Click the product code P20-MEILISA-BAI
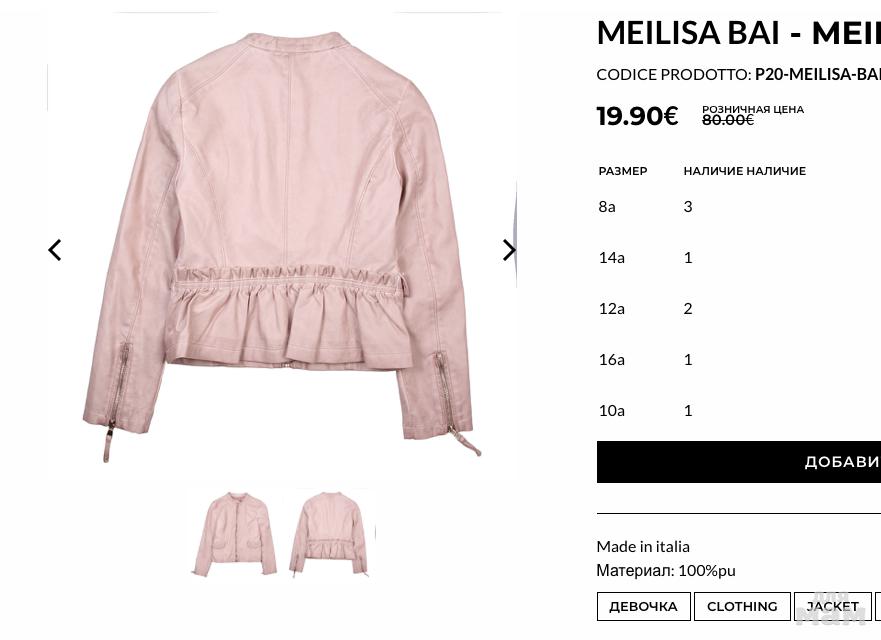Image resolution: width=881 pixels, height=640 pixels. (818, 74)
